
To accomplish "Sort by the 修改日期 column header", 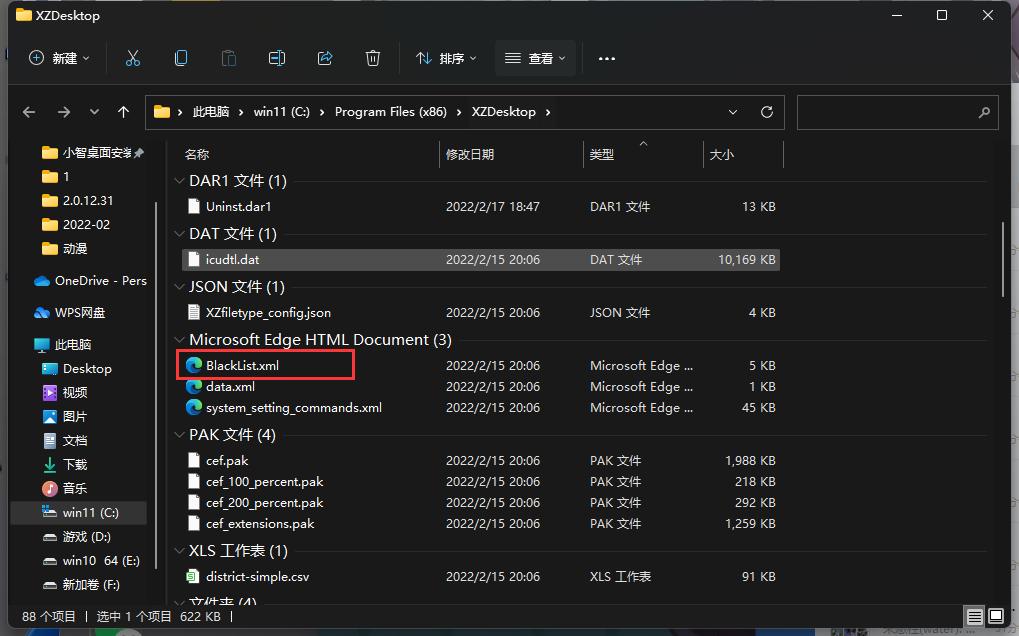I will 470,154.
